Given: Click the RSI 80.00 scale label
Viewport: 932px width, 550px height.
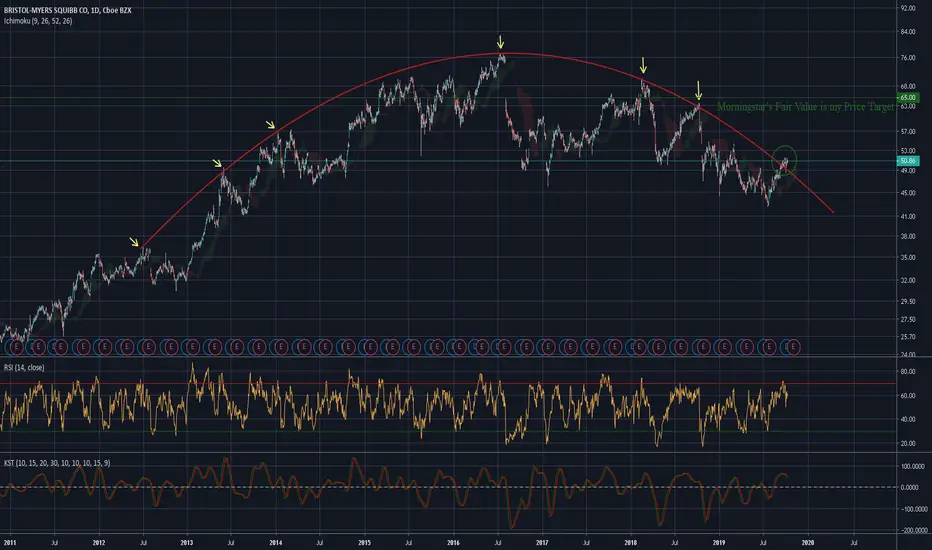Looking at the screenshot, I should coord(908,372).
